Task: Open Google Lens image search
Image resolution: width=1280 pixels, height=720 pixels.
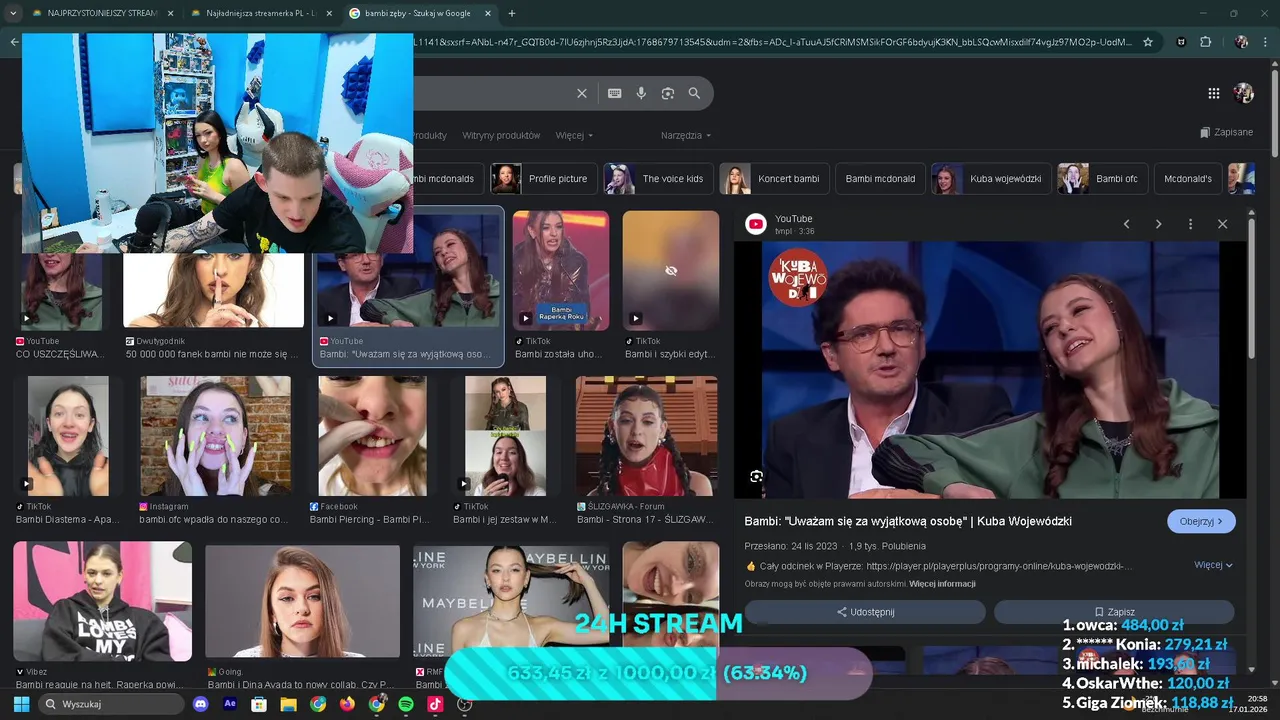Action: pos(668,93)
